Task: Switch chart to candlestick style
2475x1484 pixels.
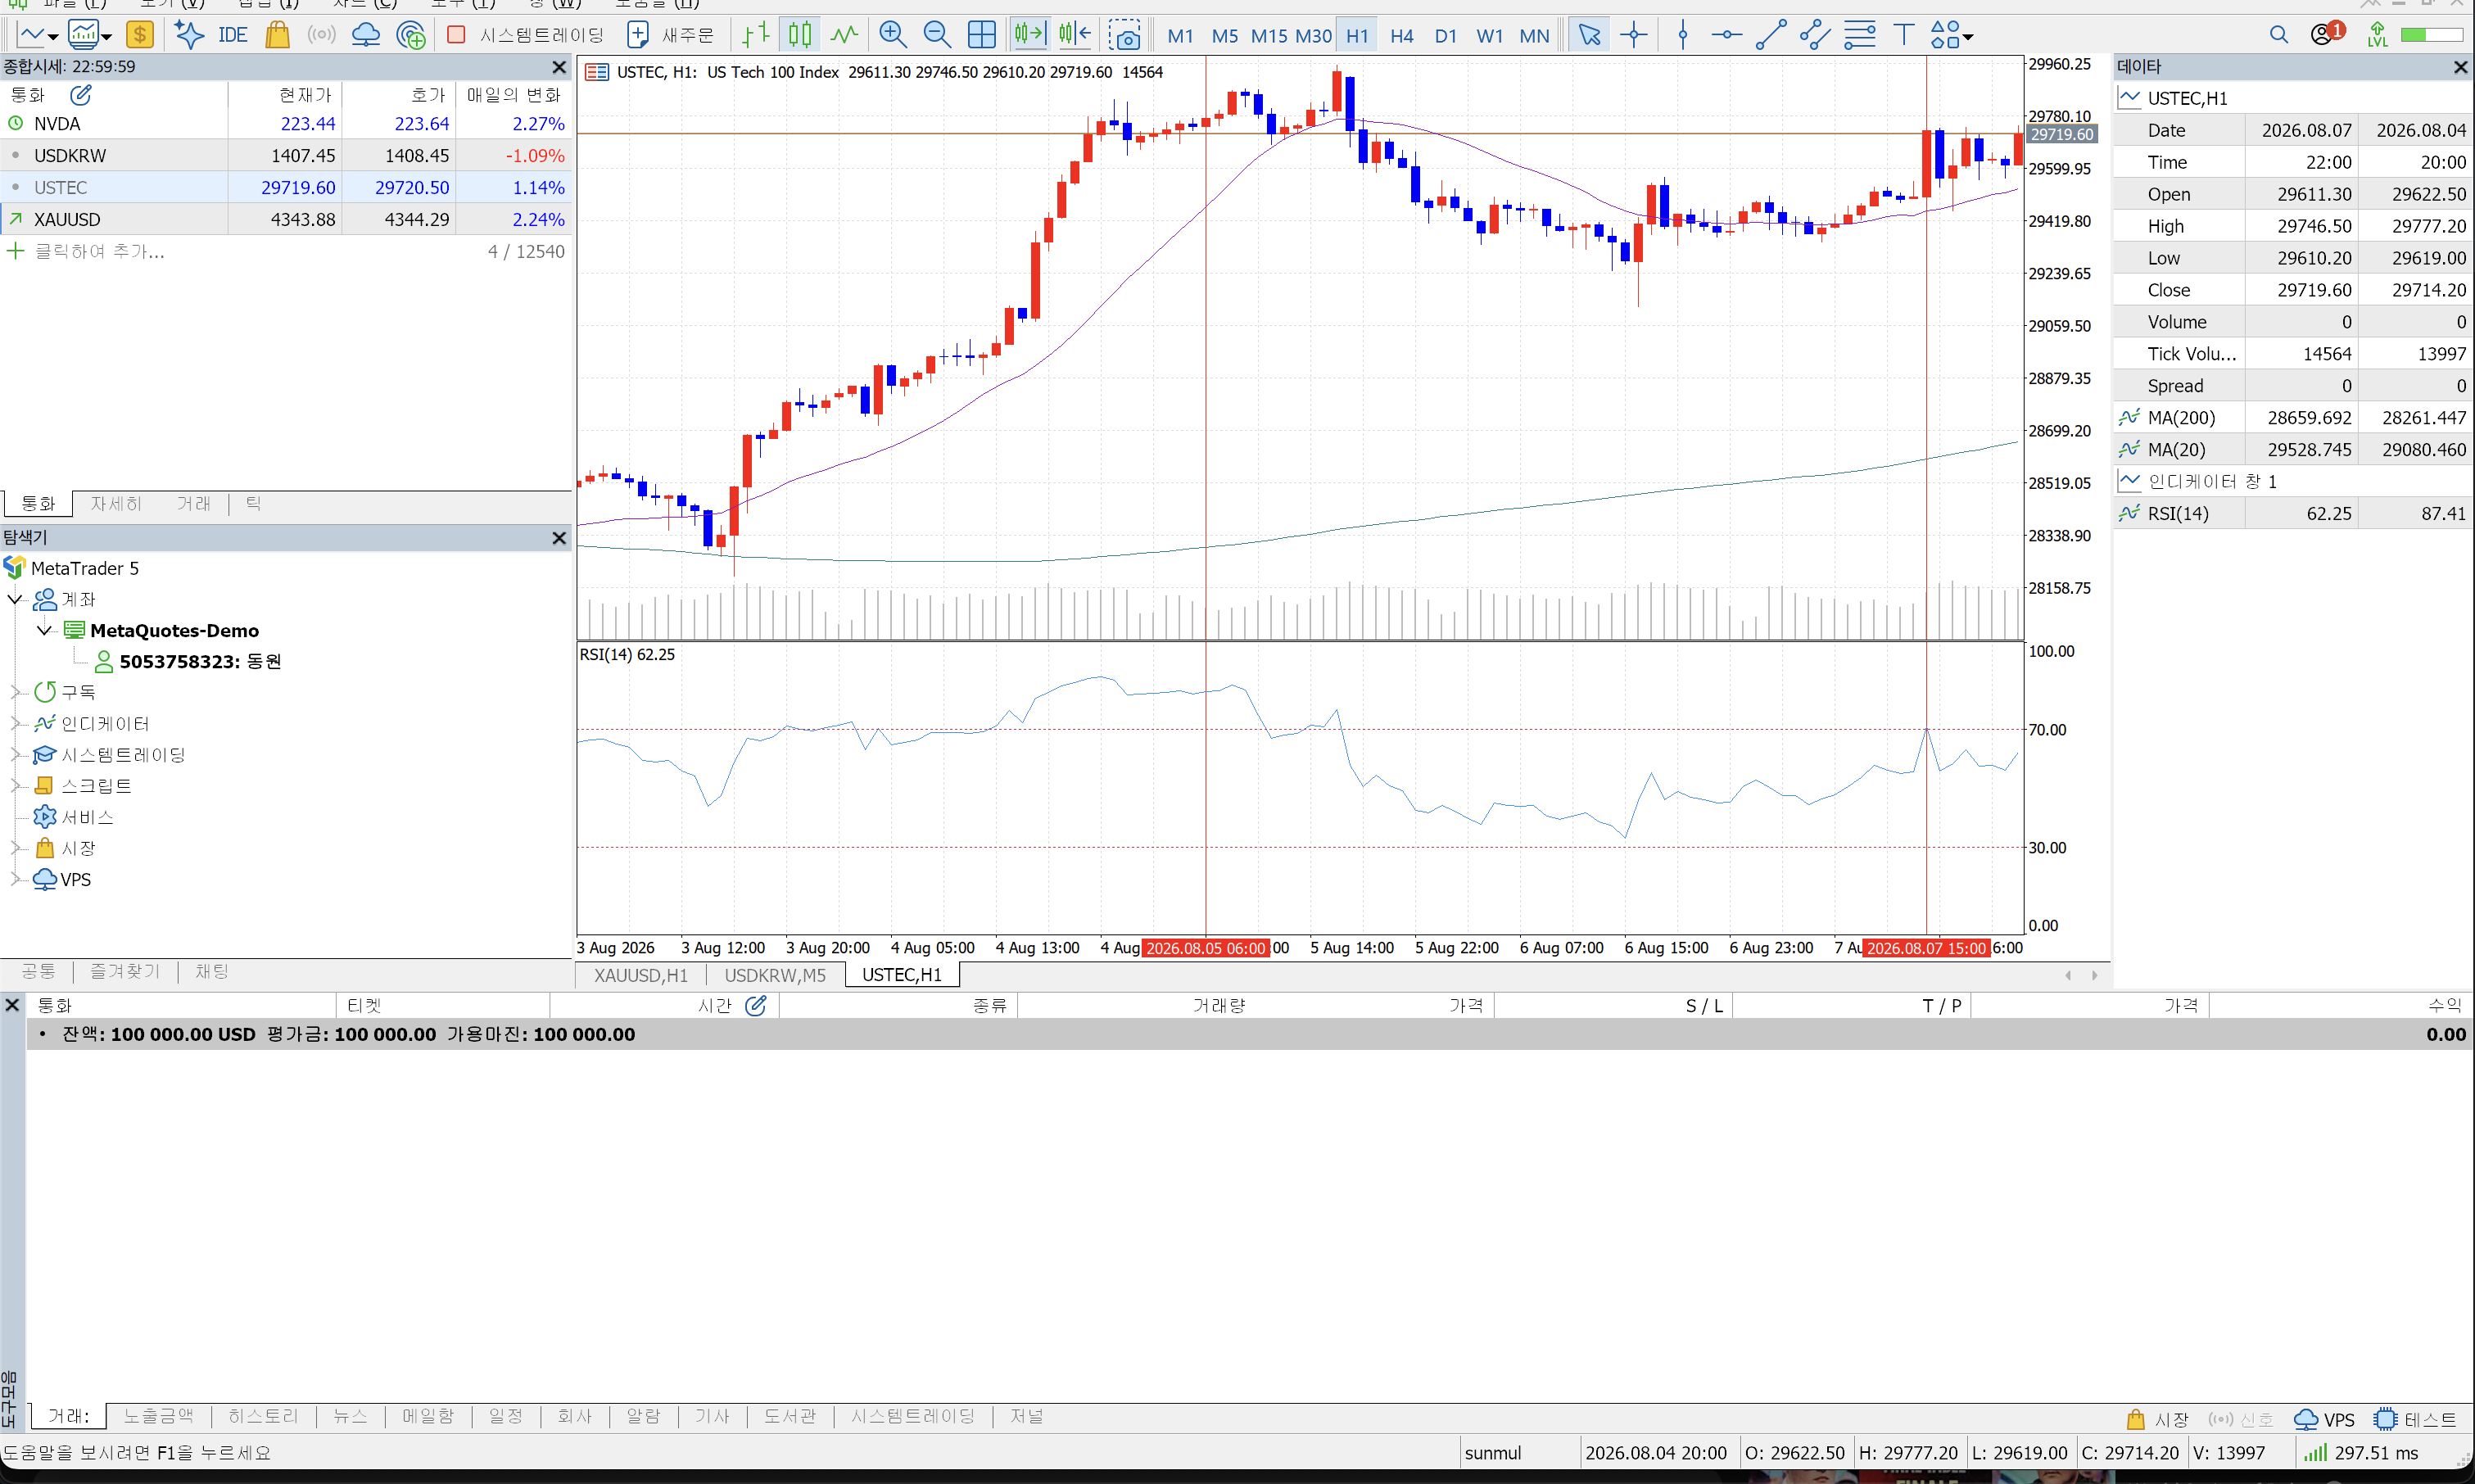Action: (x=800, y=35)
